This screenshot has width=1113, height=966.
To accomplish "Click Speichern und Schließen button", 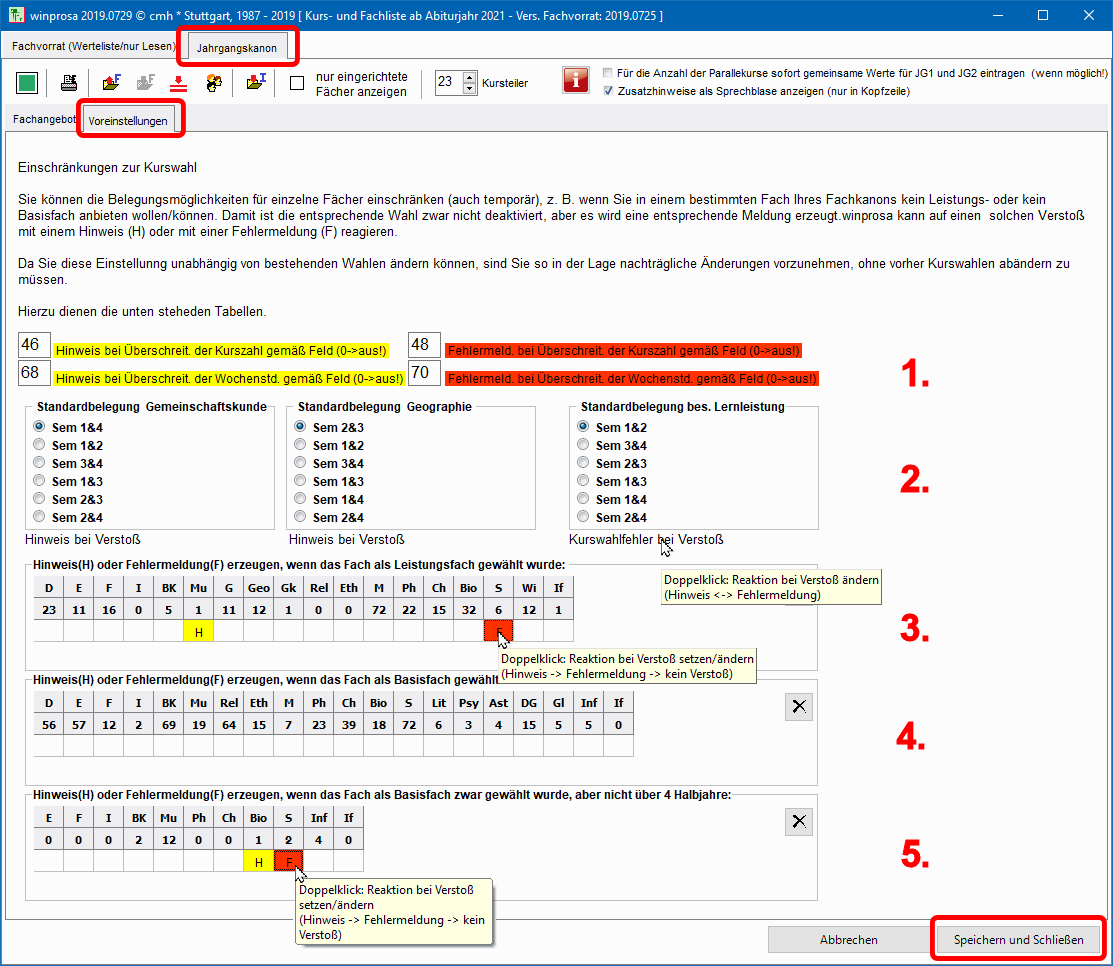I will 1017,940.
